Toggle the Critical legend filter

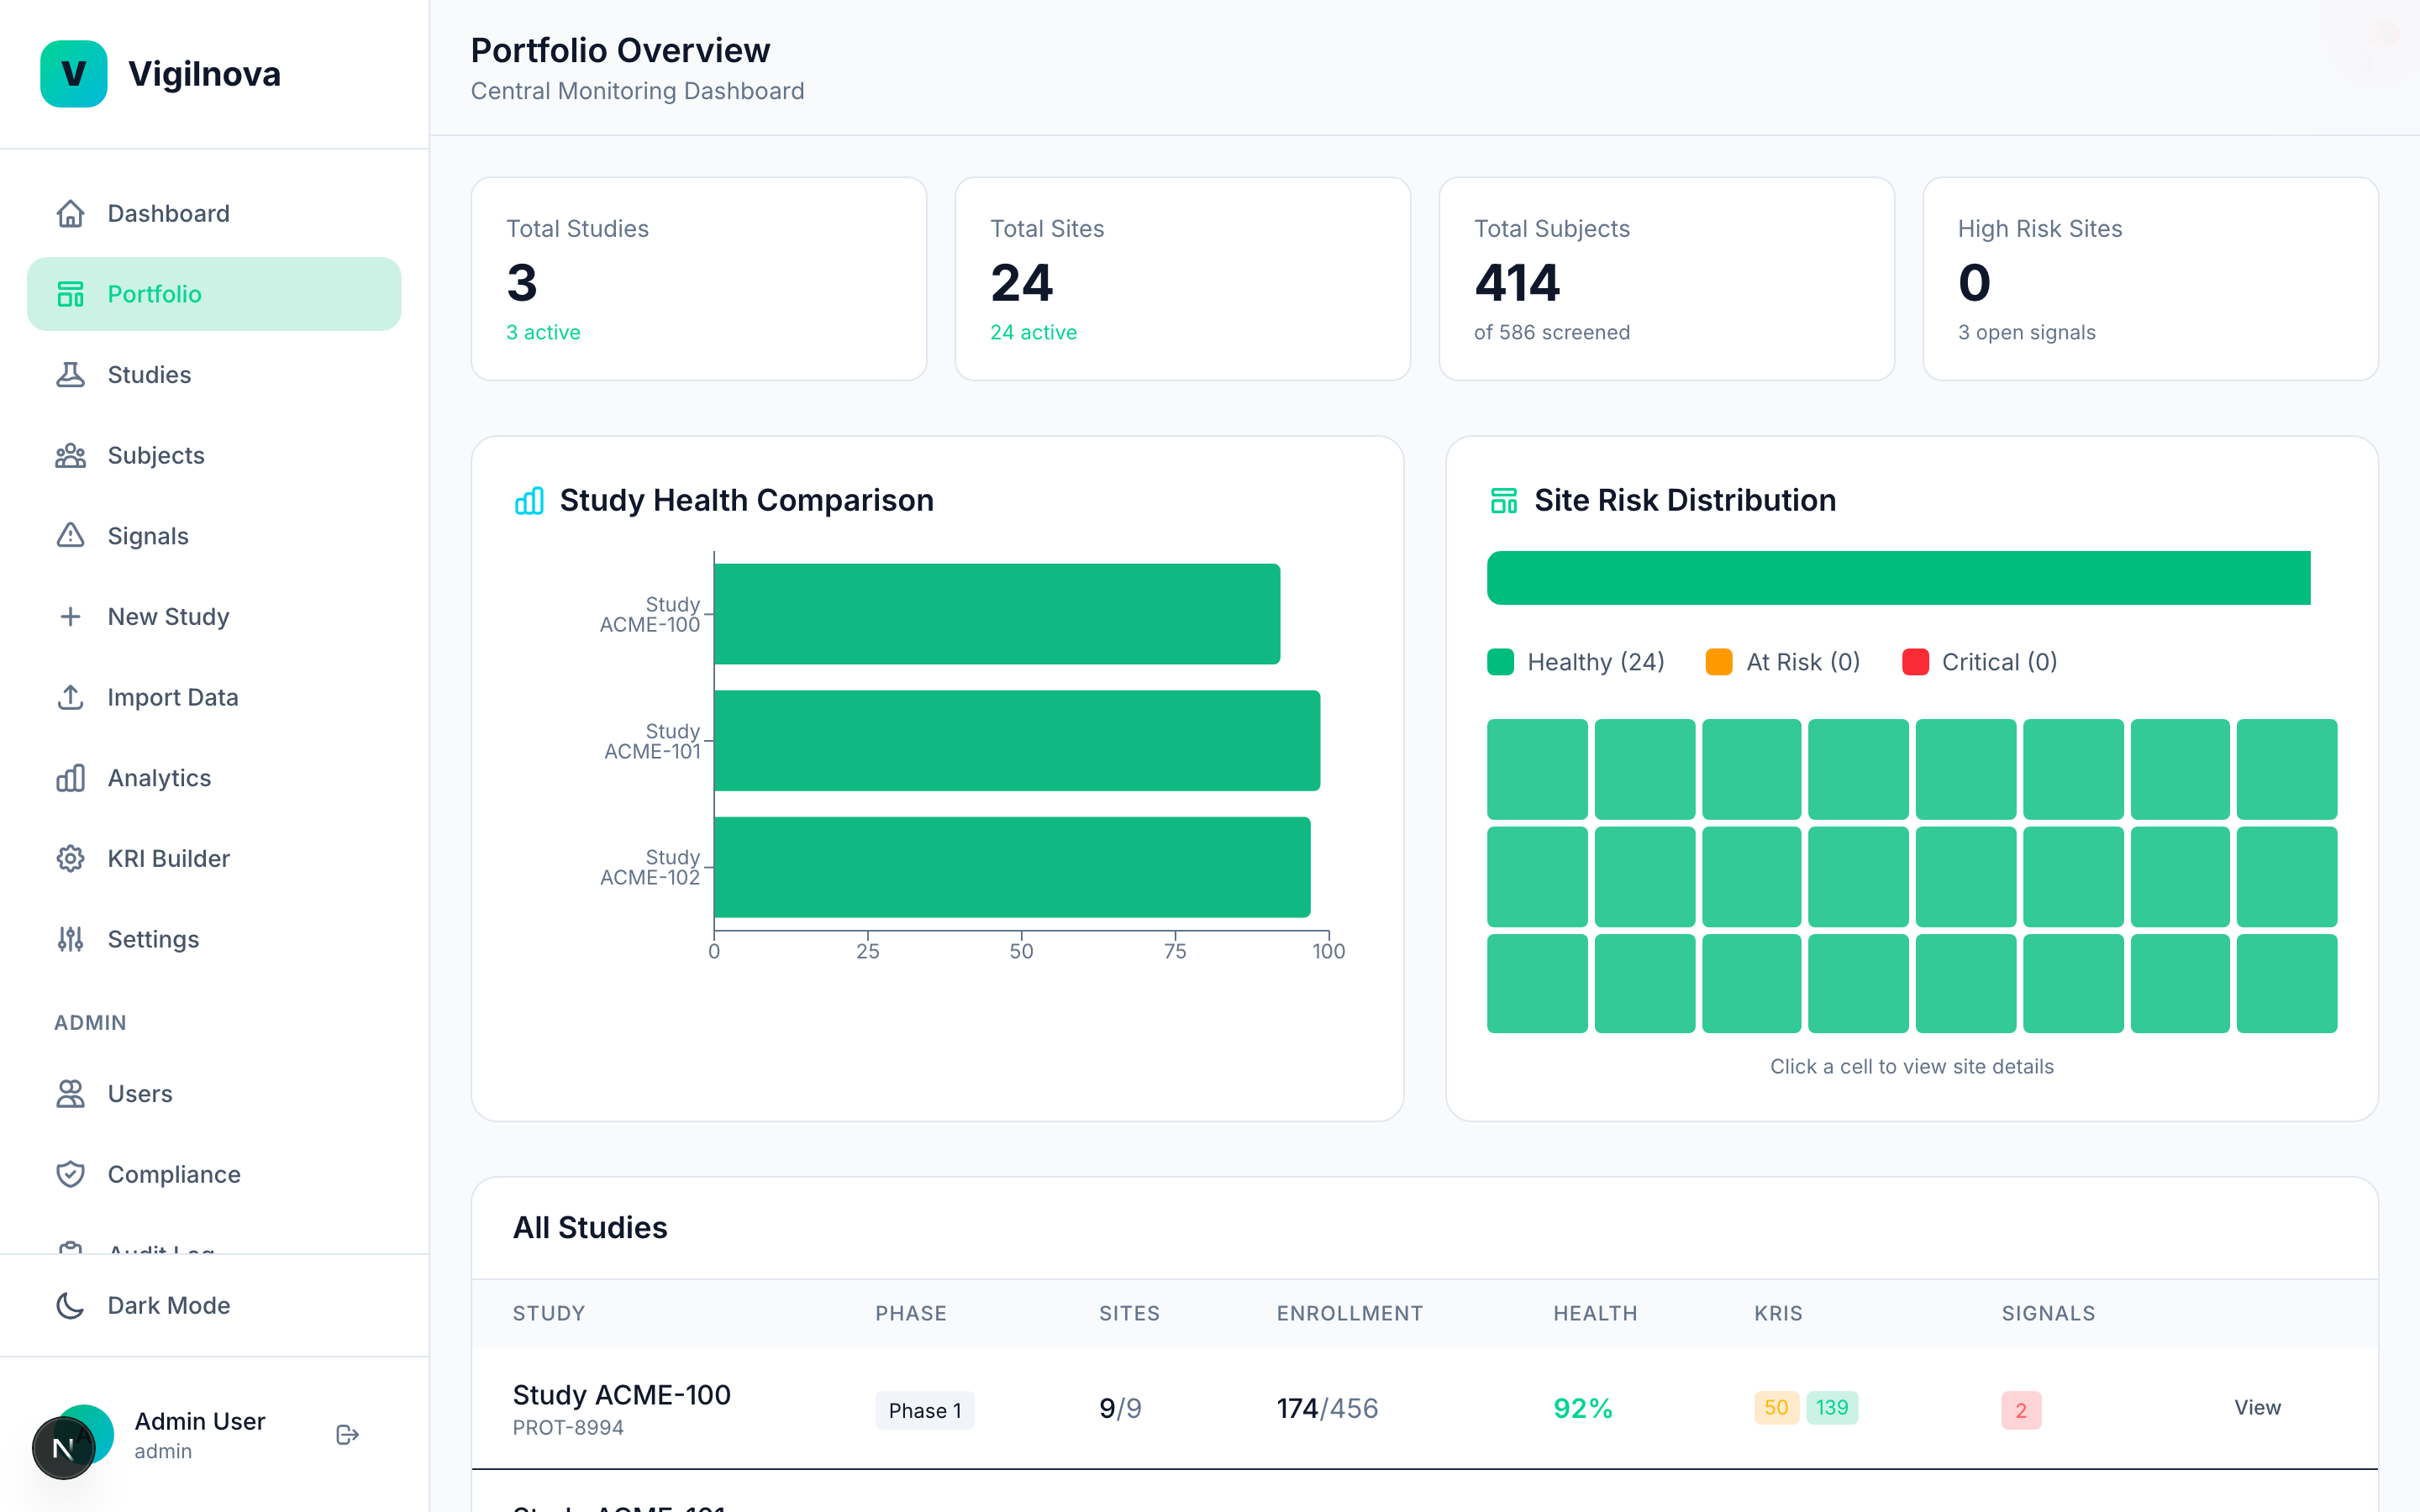(x=1978, y=661)
